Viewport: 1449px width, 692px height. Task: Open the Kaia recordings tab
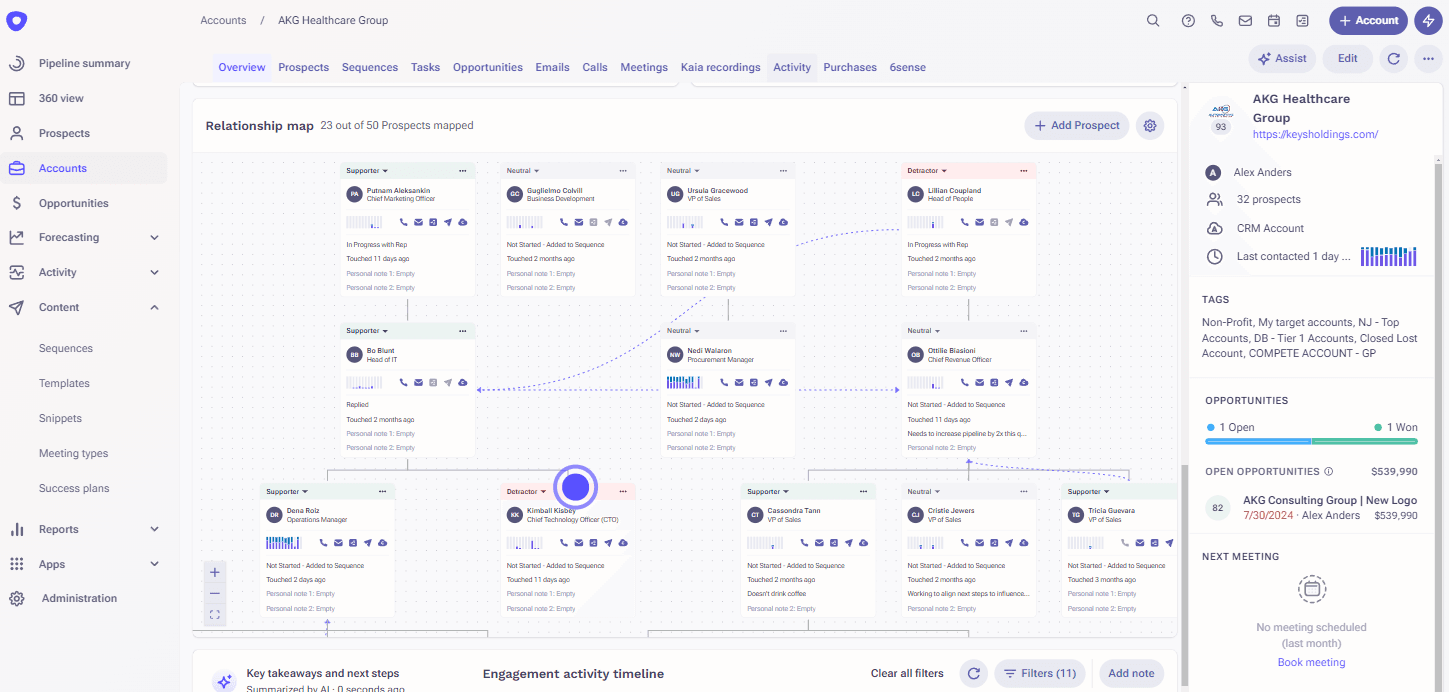pos(720,68)
